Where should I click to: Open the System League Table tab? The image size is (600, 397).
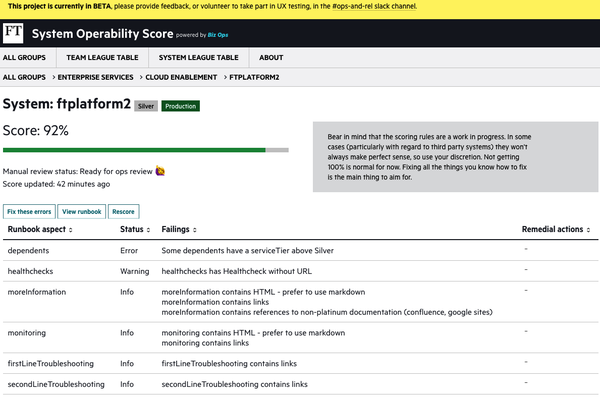(199, 57)
